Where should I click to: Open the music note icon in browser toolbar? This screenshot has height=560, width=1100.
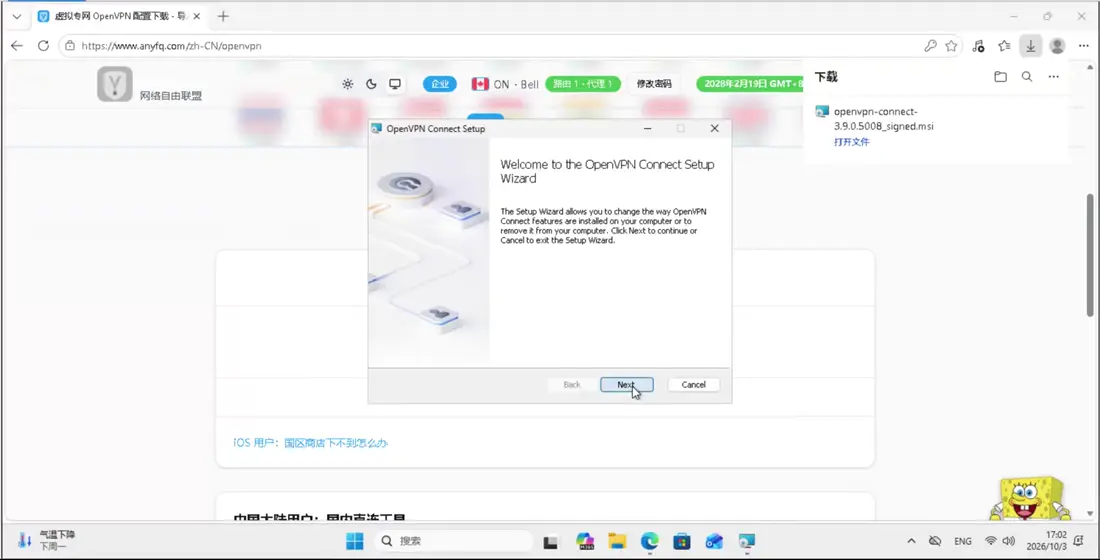pyautogui.click(x=978, y=46)
